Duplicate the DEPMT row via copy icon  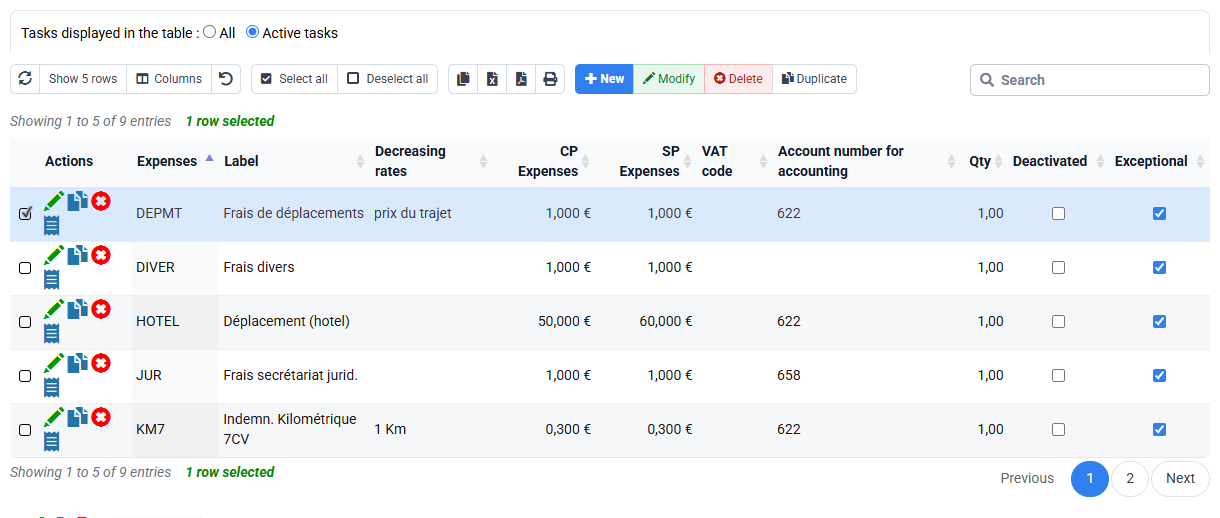coord(78,201)
